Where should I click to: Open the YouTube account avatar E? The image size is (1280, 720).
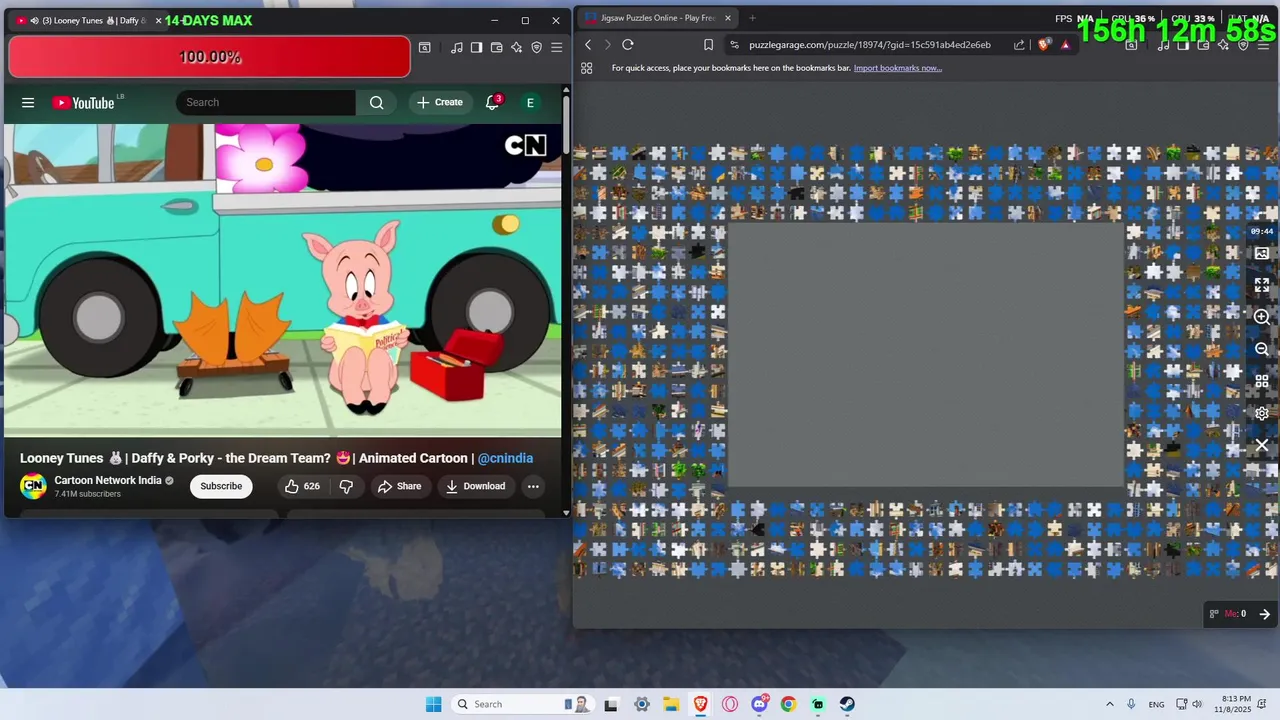click(530, 102)
